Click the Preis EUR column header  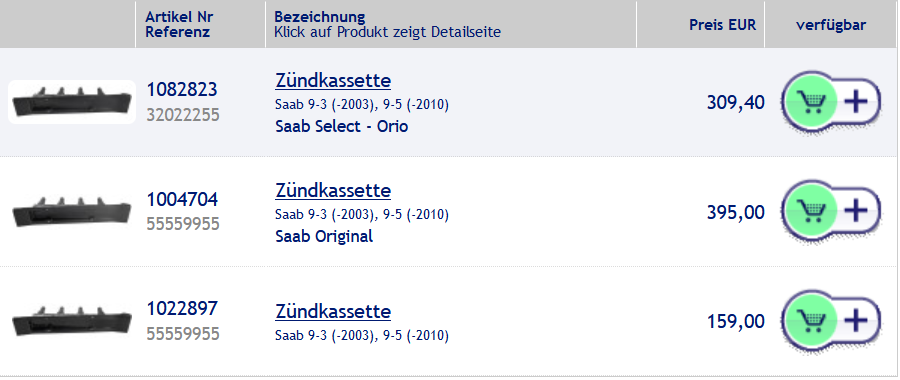[x=723, y=25]
